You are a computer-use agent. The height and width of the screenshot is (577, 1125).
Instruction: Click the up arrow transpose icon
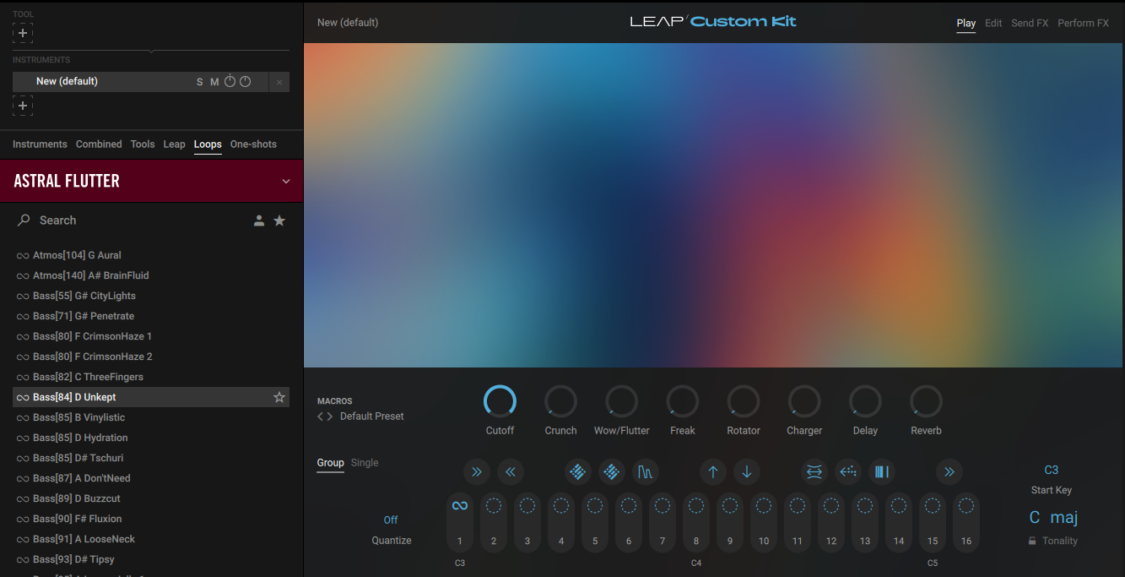[712, 471]
